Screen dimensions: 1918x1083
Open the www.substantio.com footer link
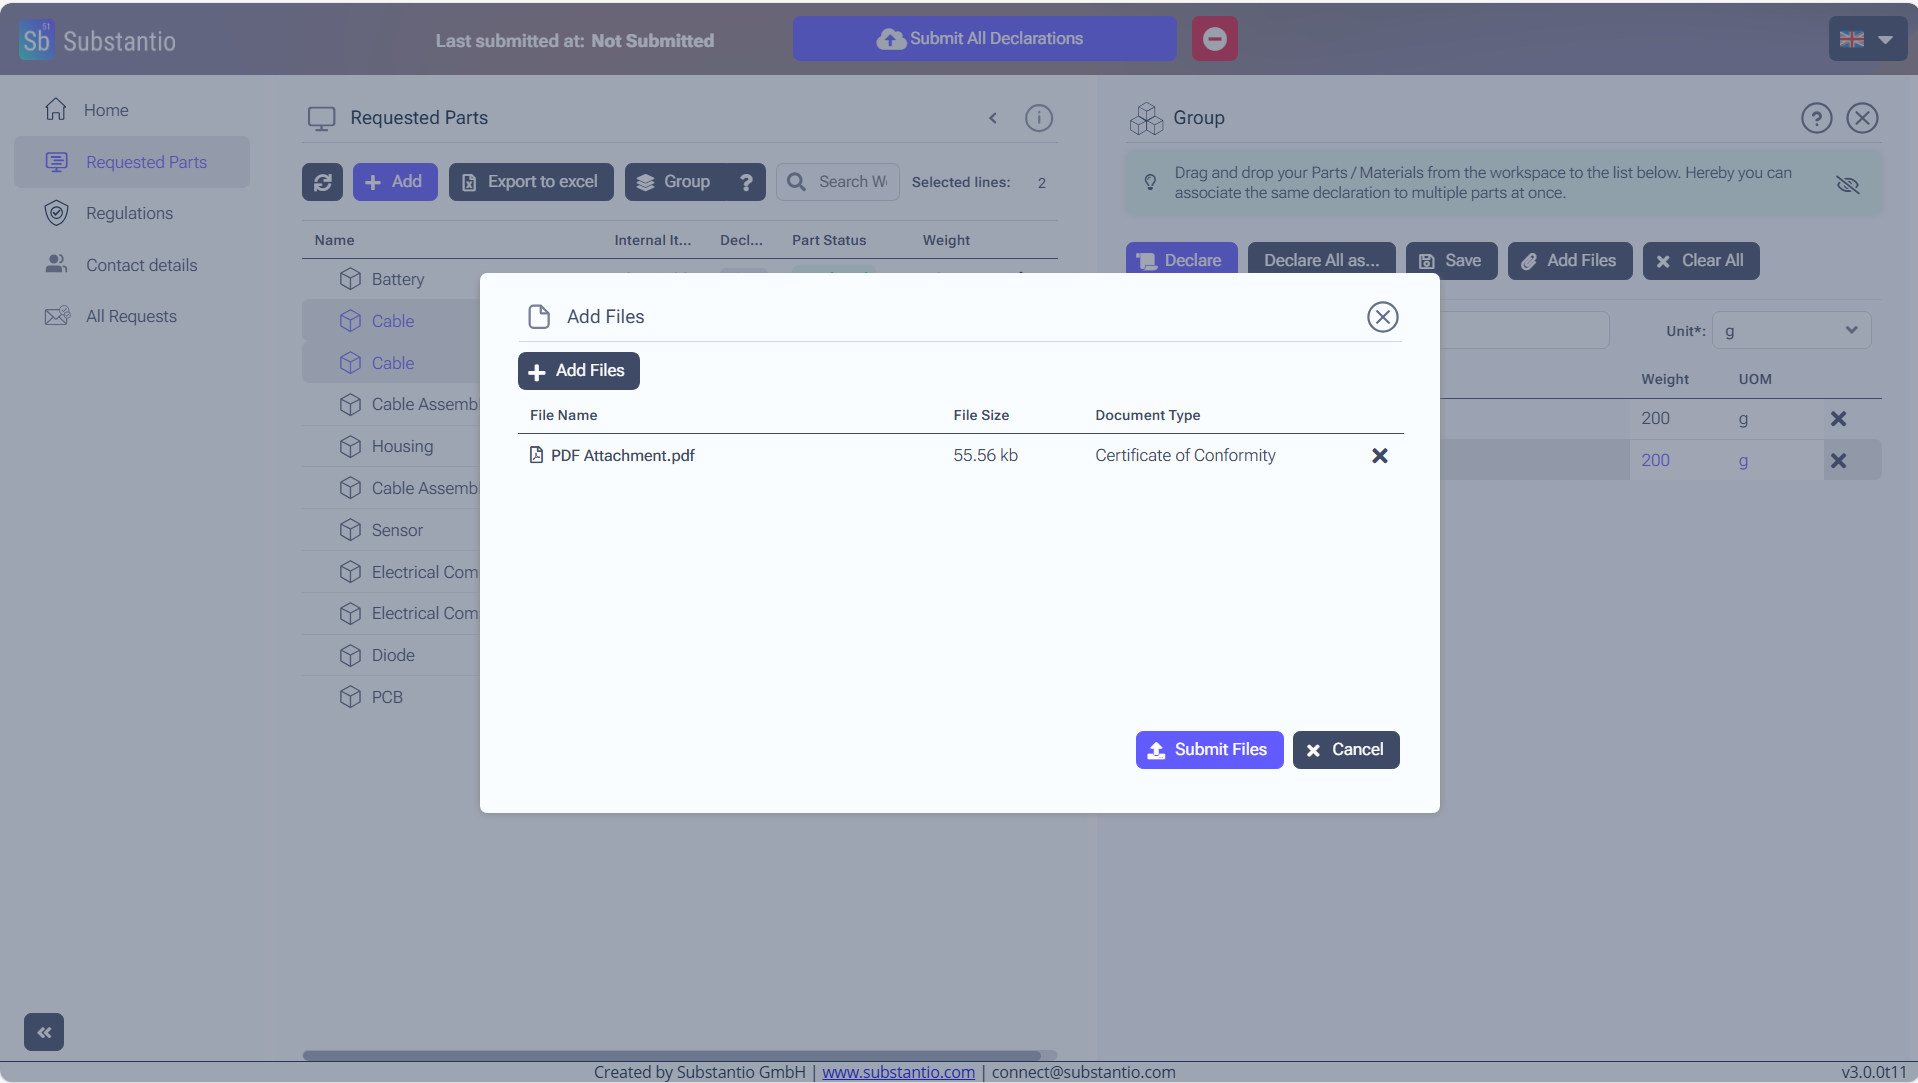click(898, 1072)
